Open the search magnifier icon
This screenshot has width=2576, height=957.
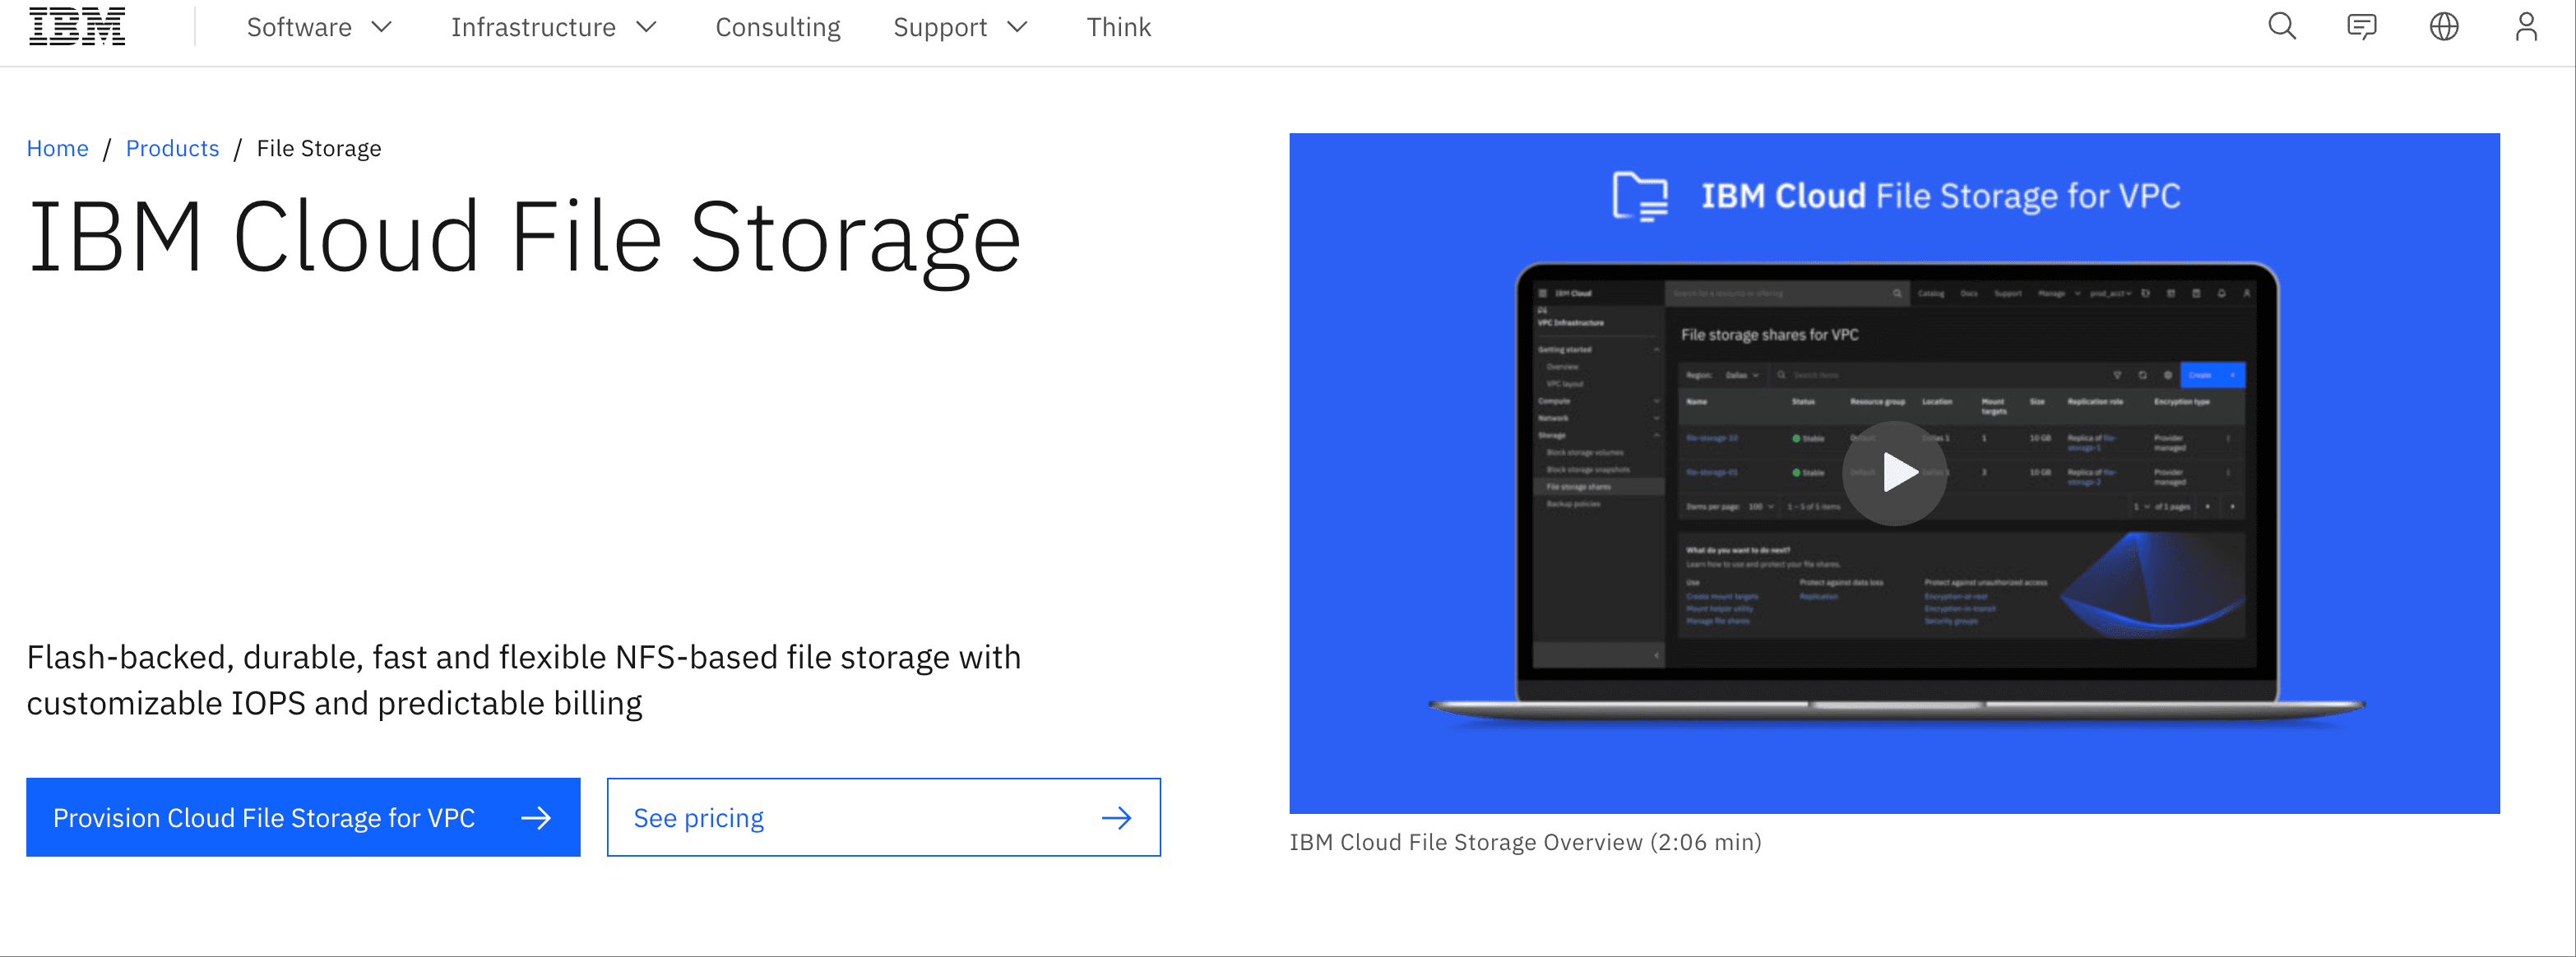[x=2281, y=27]
